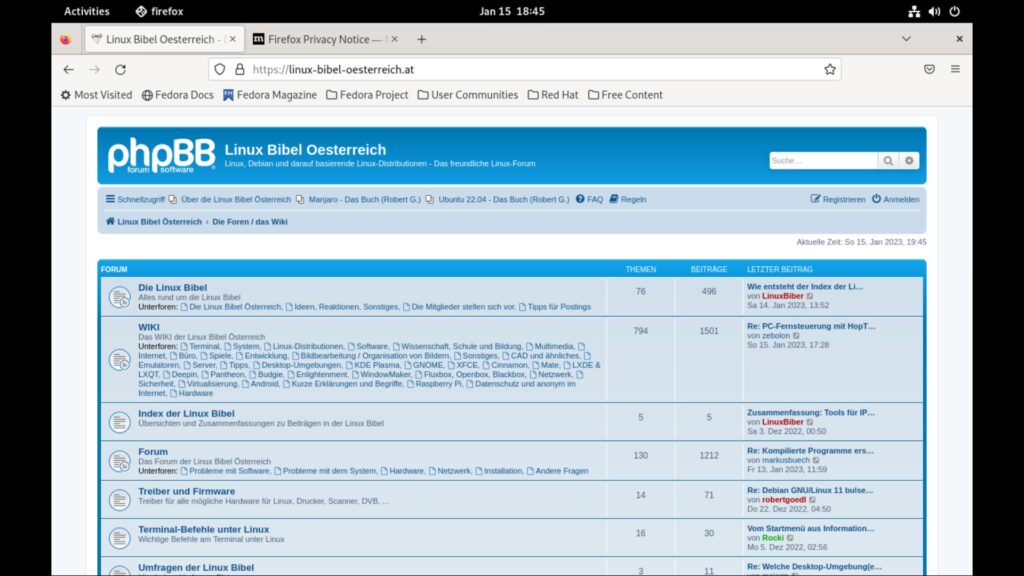Open the clock showing Jan 15 18:45

[x=512, y=11]
